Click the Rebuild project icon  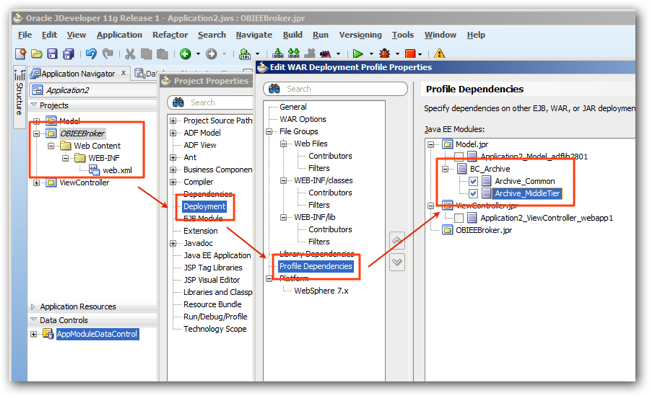[293, 53]
